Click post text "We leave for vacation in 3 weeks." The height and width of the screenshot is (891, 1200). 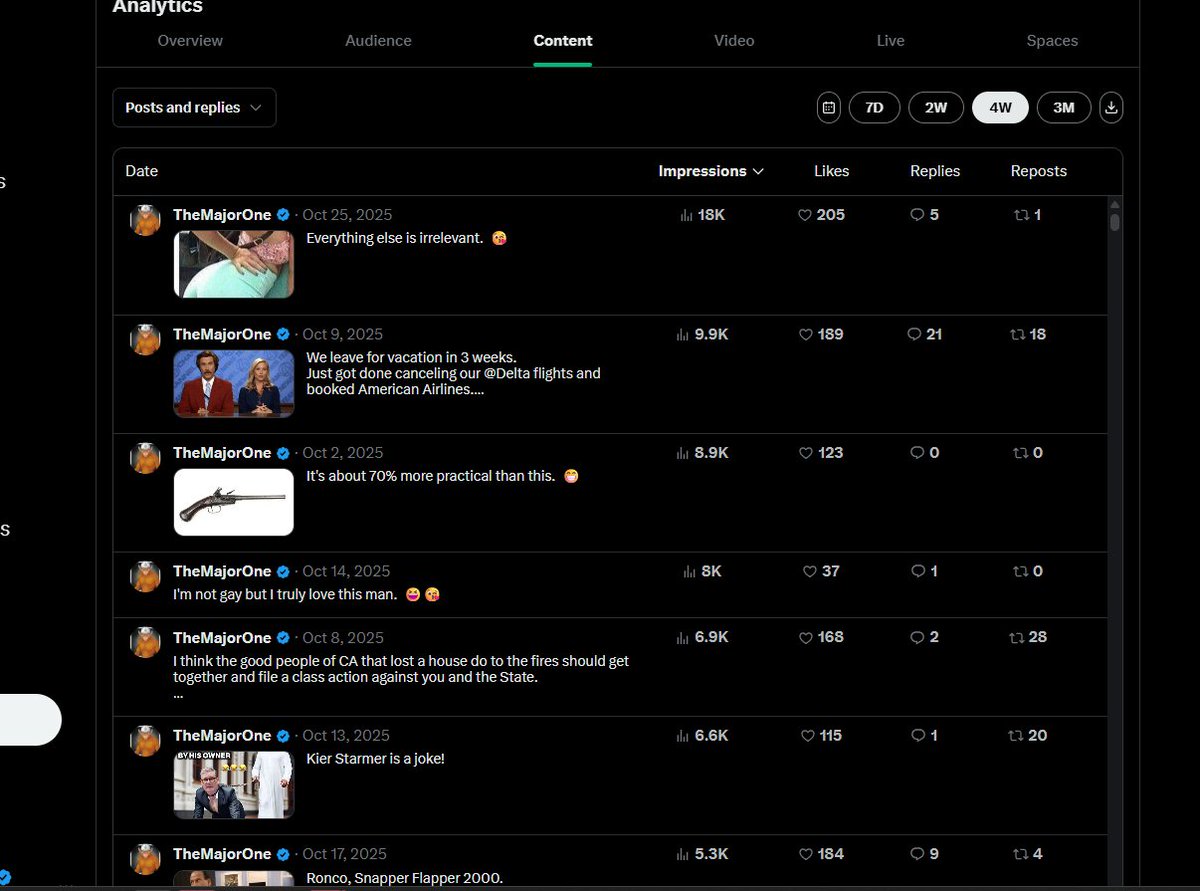[411, 357]
